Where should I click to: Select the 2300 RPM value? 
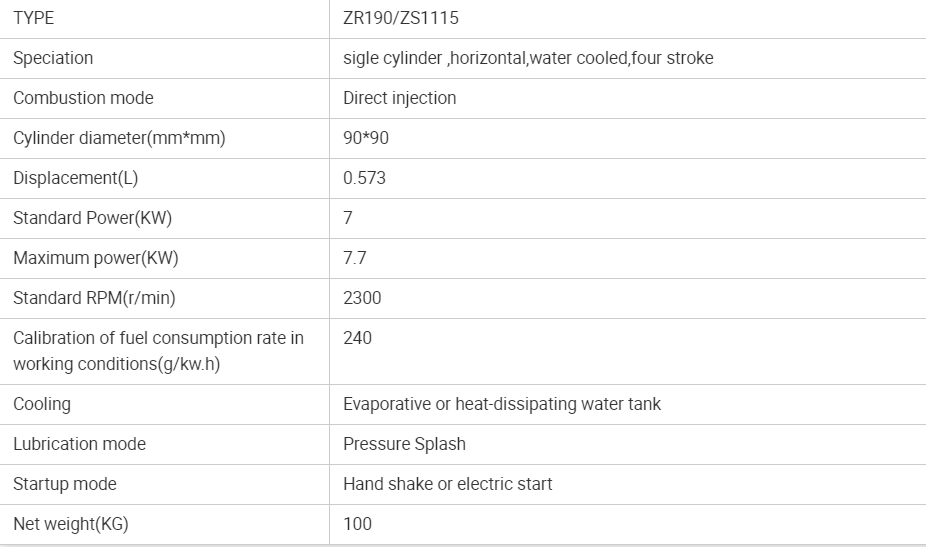pyautogui.click(x=362, y=298)
